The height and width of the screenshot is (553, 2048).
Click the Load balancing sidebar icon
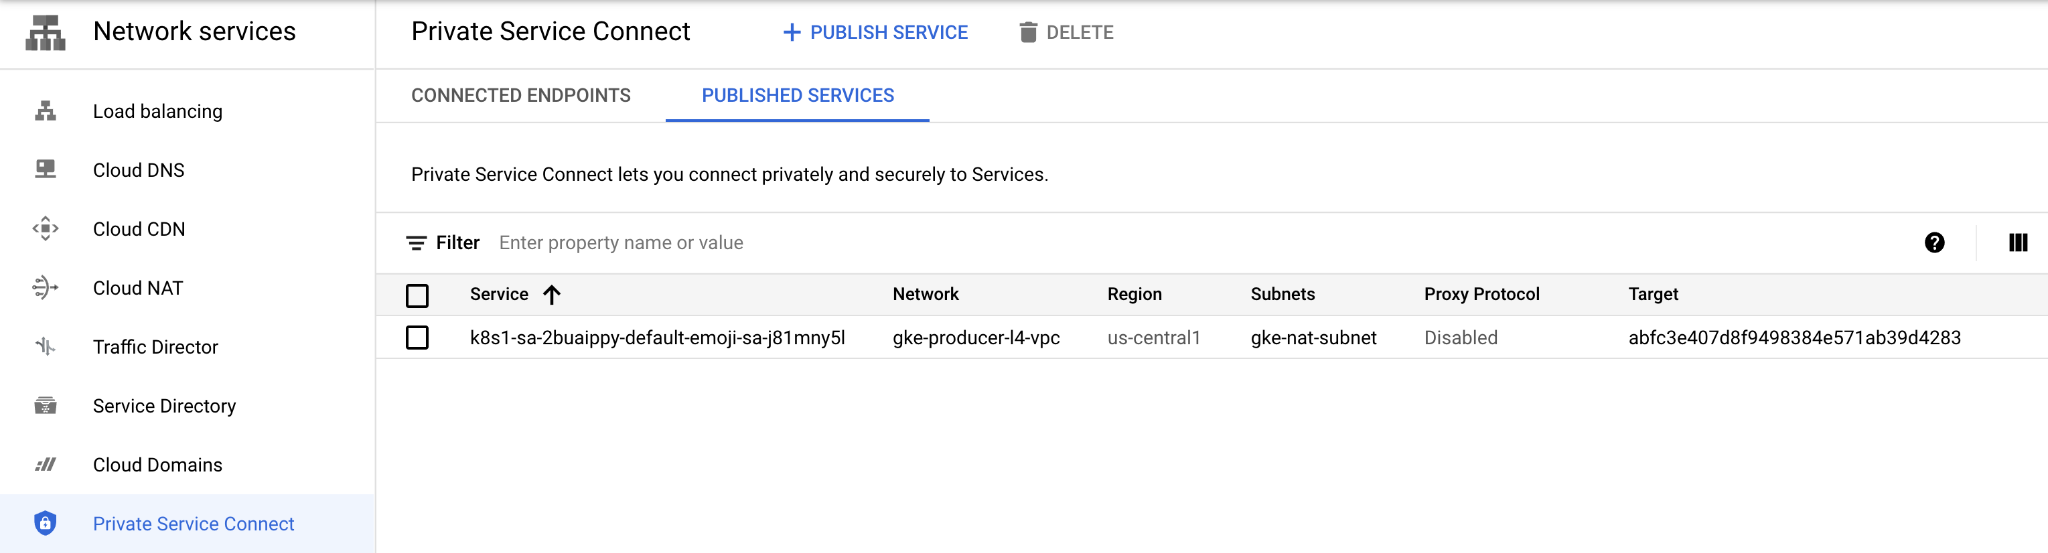point(45,111)
